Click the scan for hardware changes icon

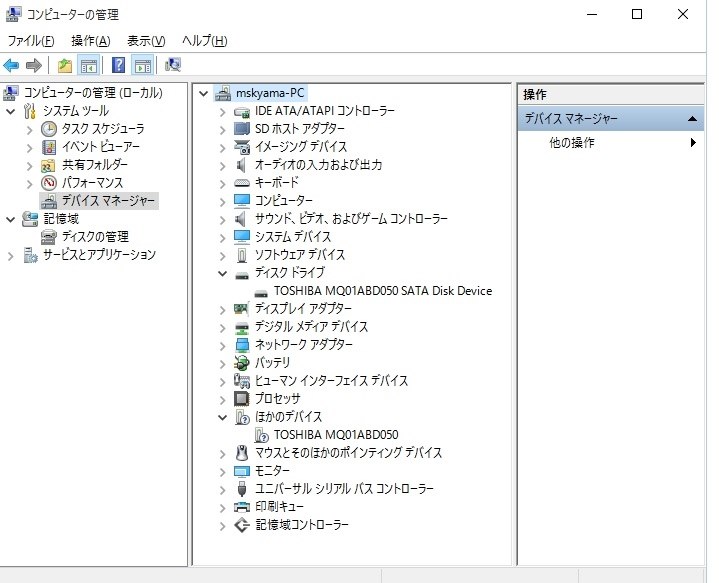[x=173, y=65]
